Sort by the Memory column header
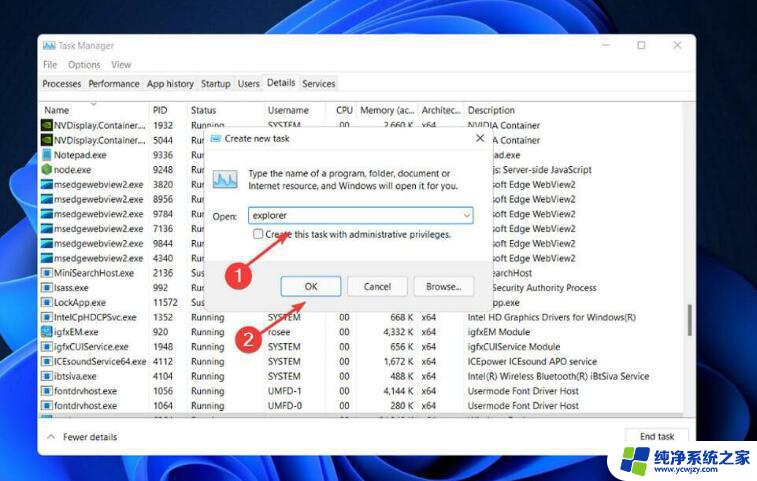The width and height of the screenshot is (757, 481). pos(387,110)
